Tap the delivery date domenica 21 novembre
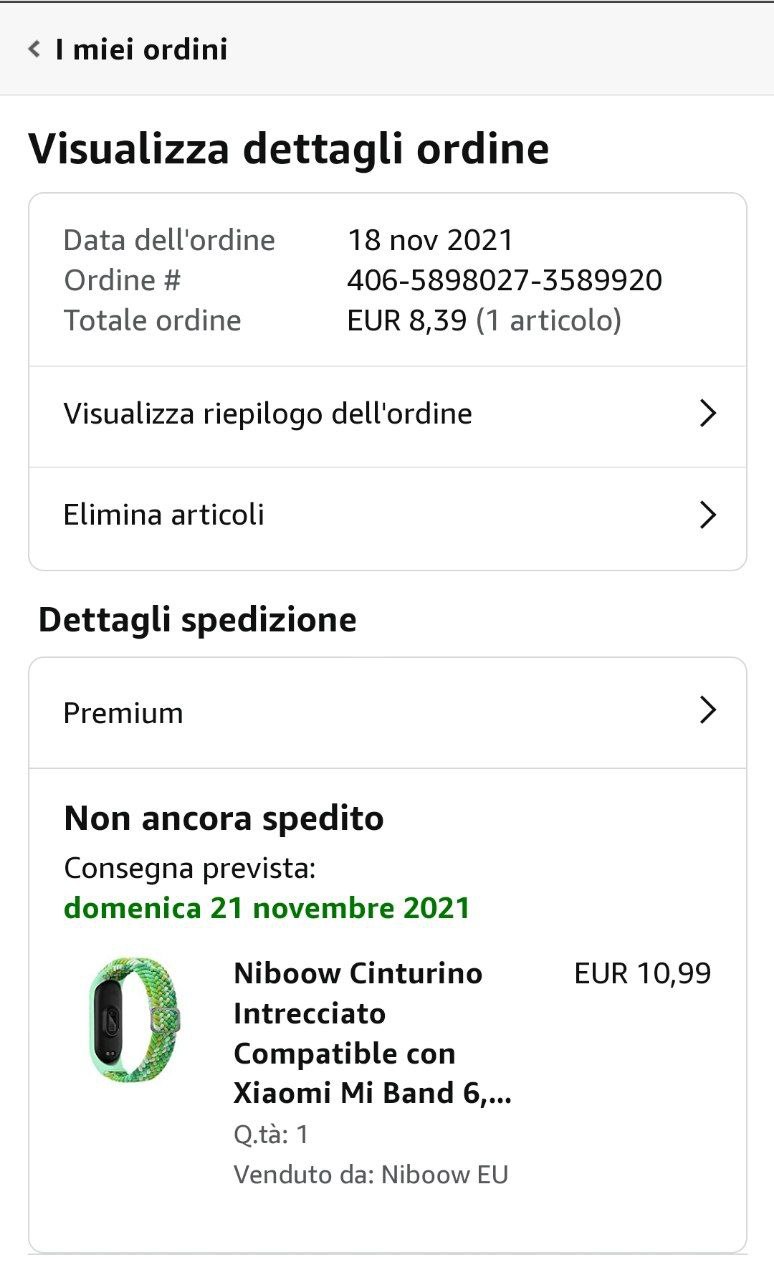 266,908
